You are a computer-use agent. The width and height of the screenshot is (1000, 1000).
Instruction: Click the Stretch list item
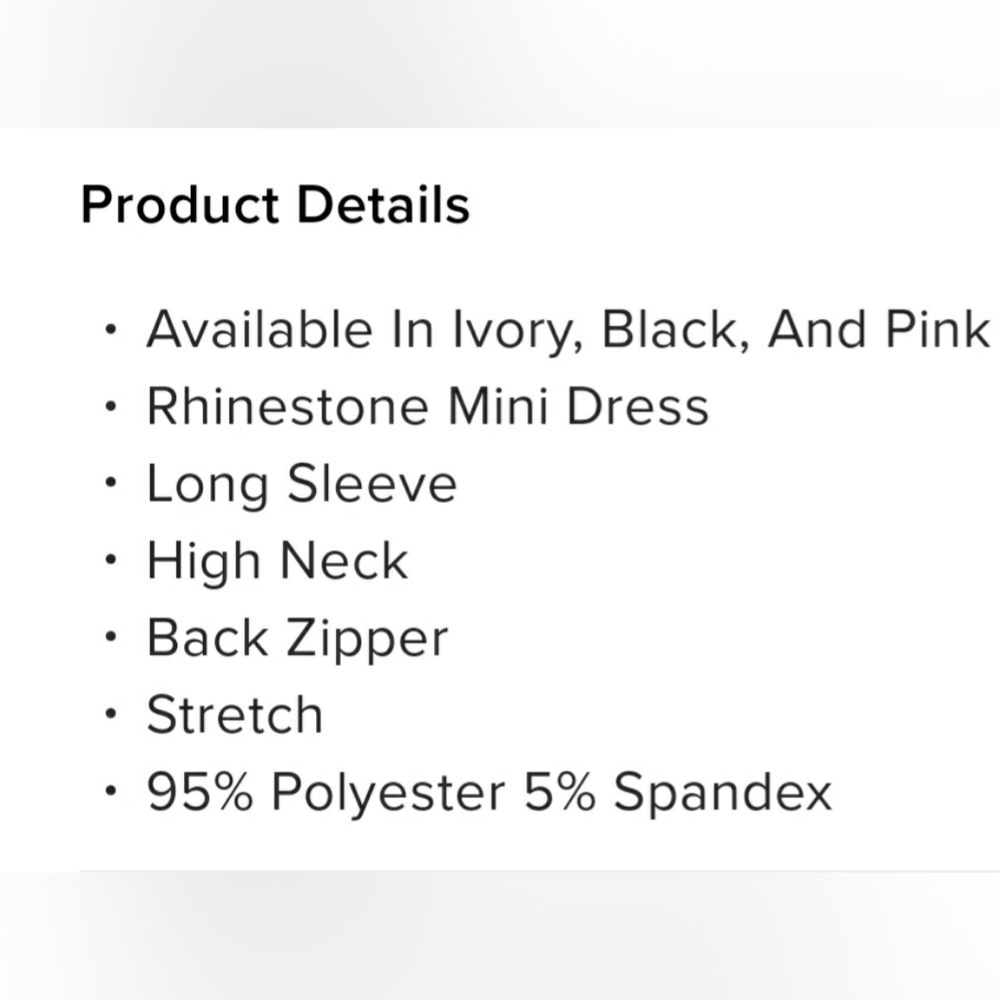(235, 715)
